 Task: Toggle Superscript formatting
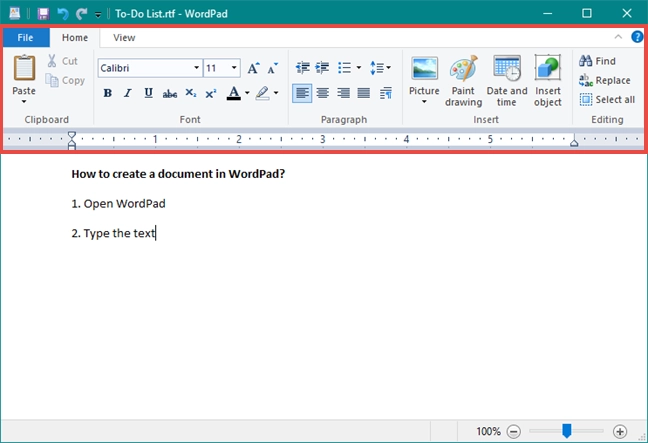tap(210, 93)
